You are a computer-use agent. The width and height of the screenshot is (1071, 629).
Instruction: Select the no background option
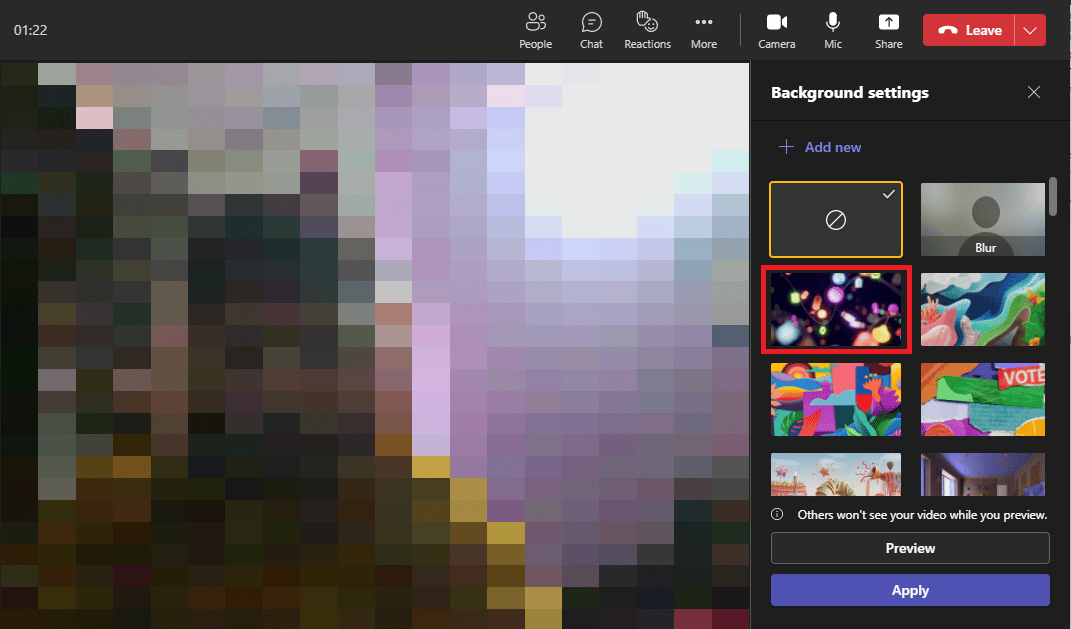(836, 219)
